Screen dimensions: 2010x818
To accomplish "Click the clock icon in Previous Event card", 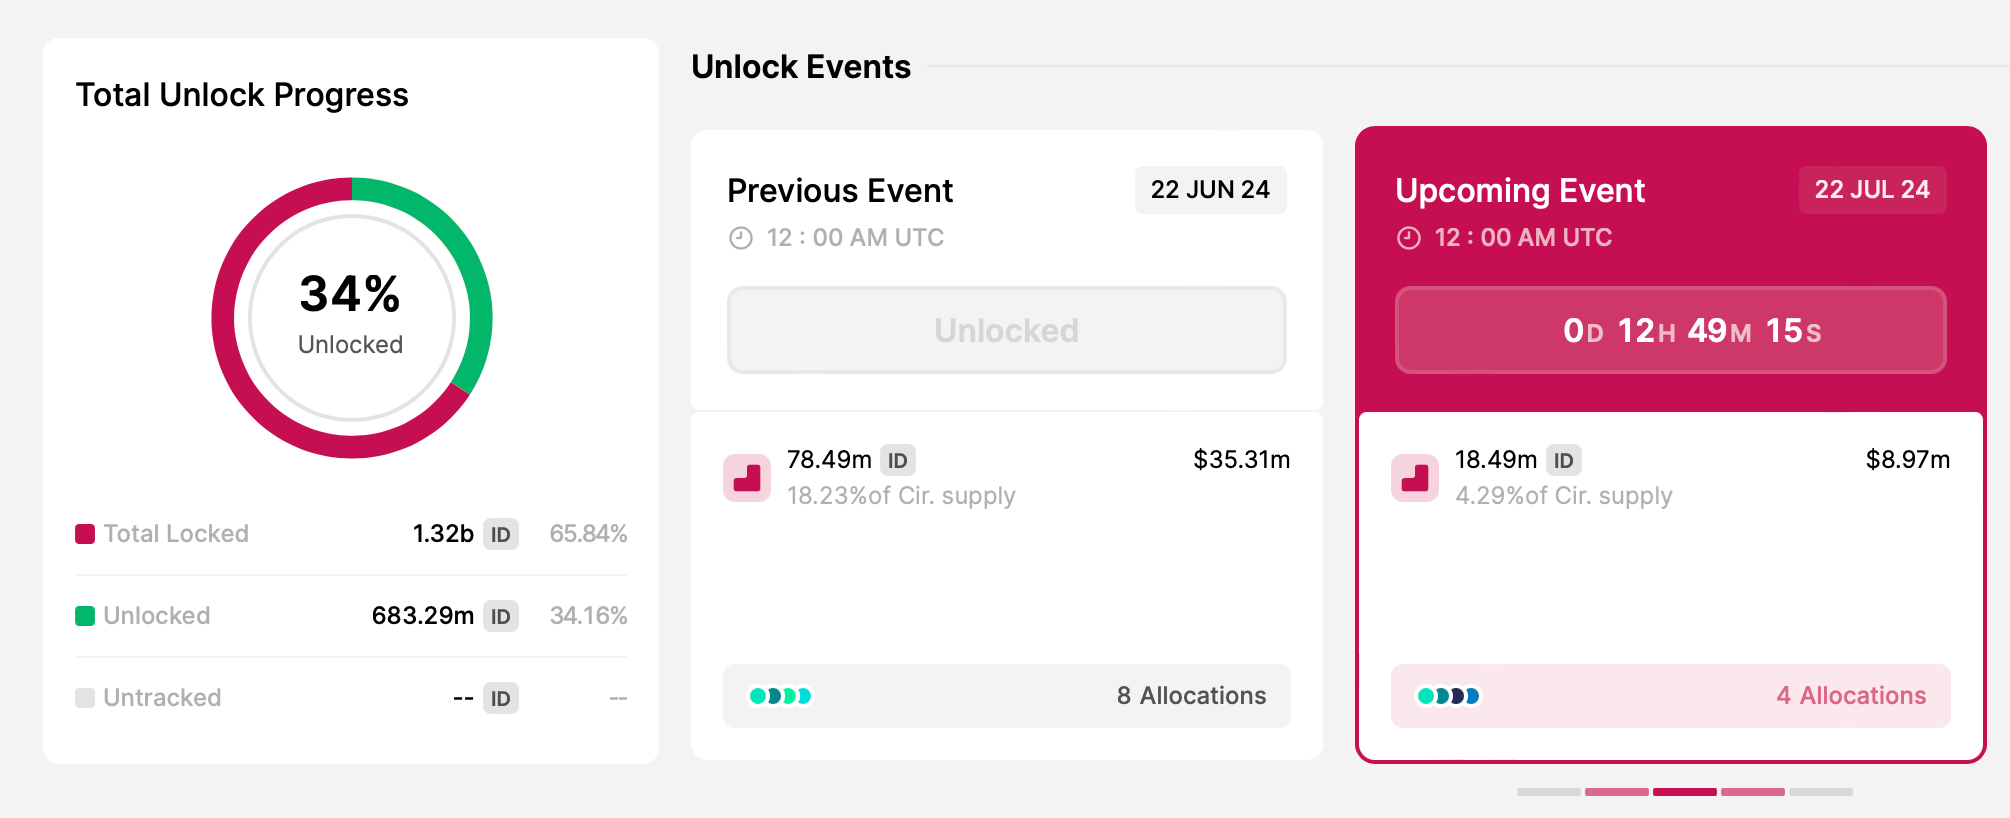I will [740, 238].
